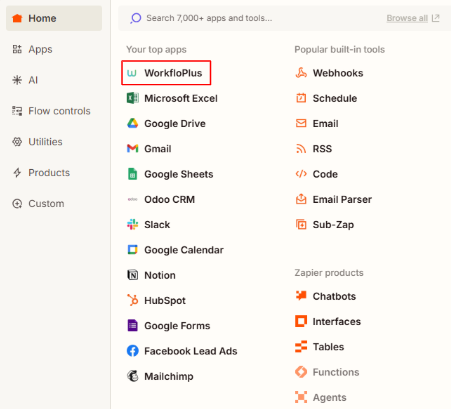Choose the WorkfloPlus app label
The image size is (451, 409).
173,73
